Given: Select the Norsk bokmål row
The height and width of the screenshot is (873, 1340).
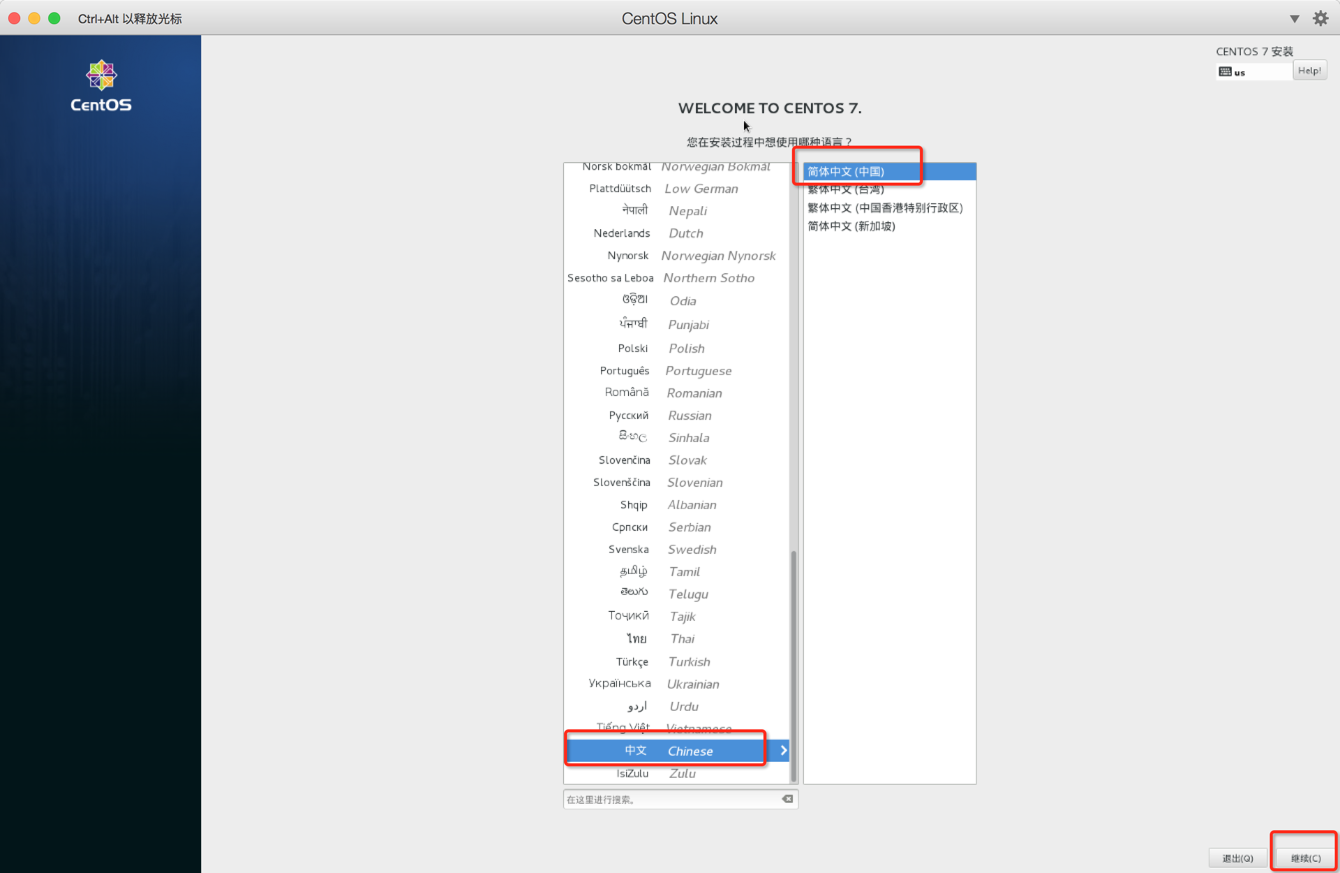Looking at the screenshot, I should click(x=676, y=168).
